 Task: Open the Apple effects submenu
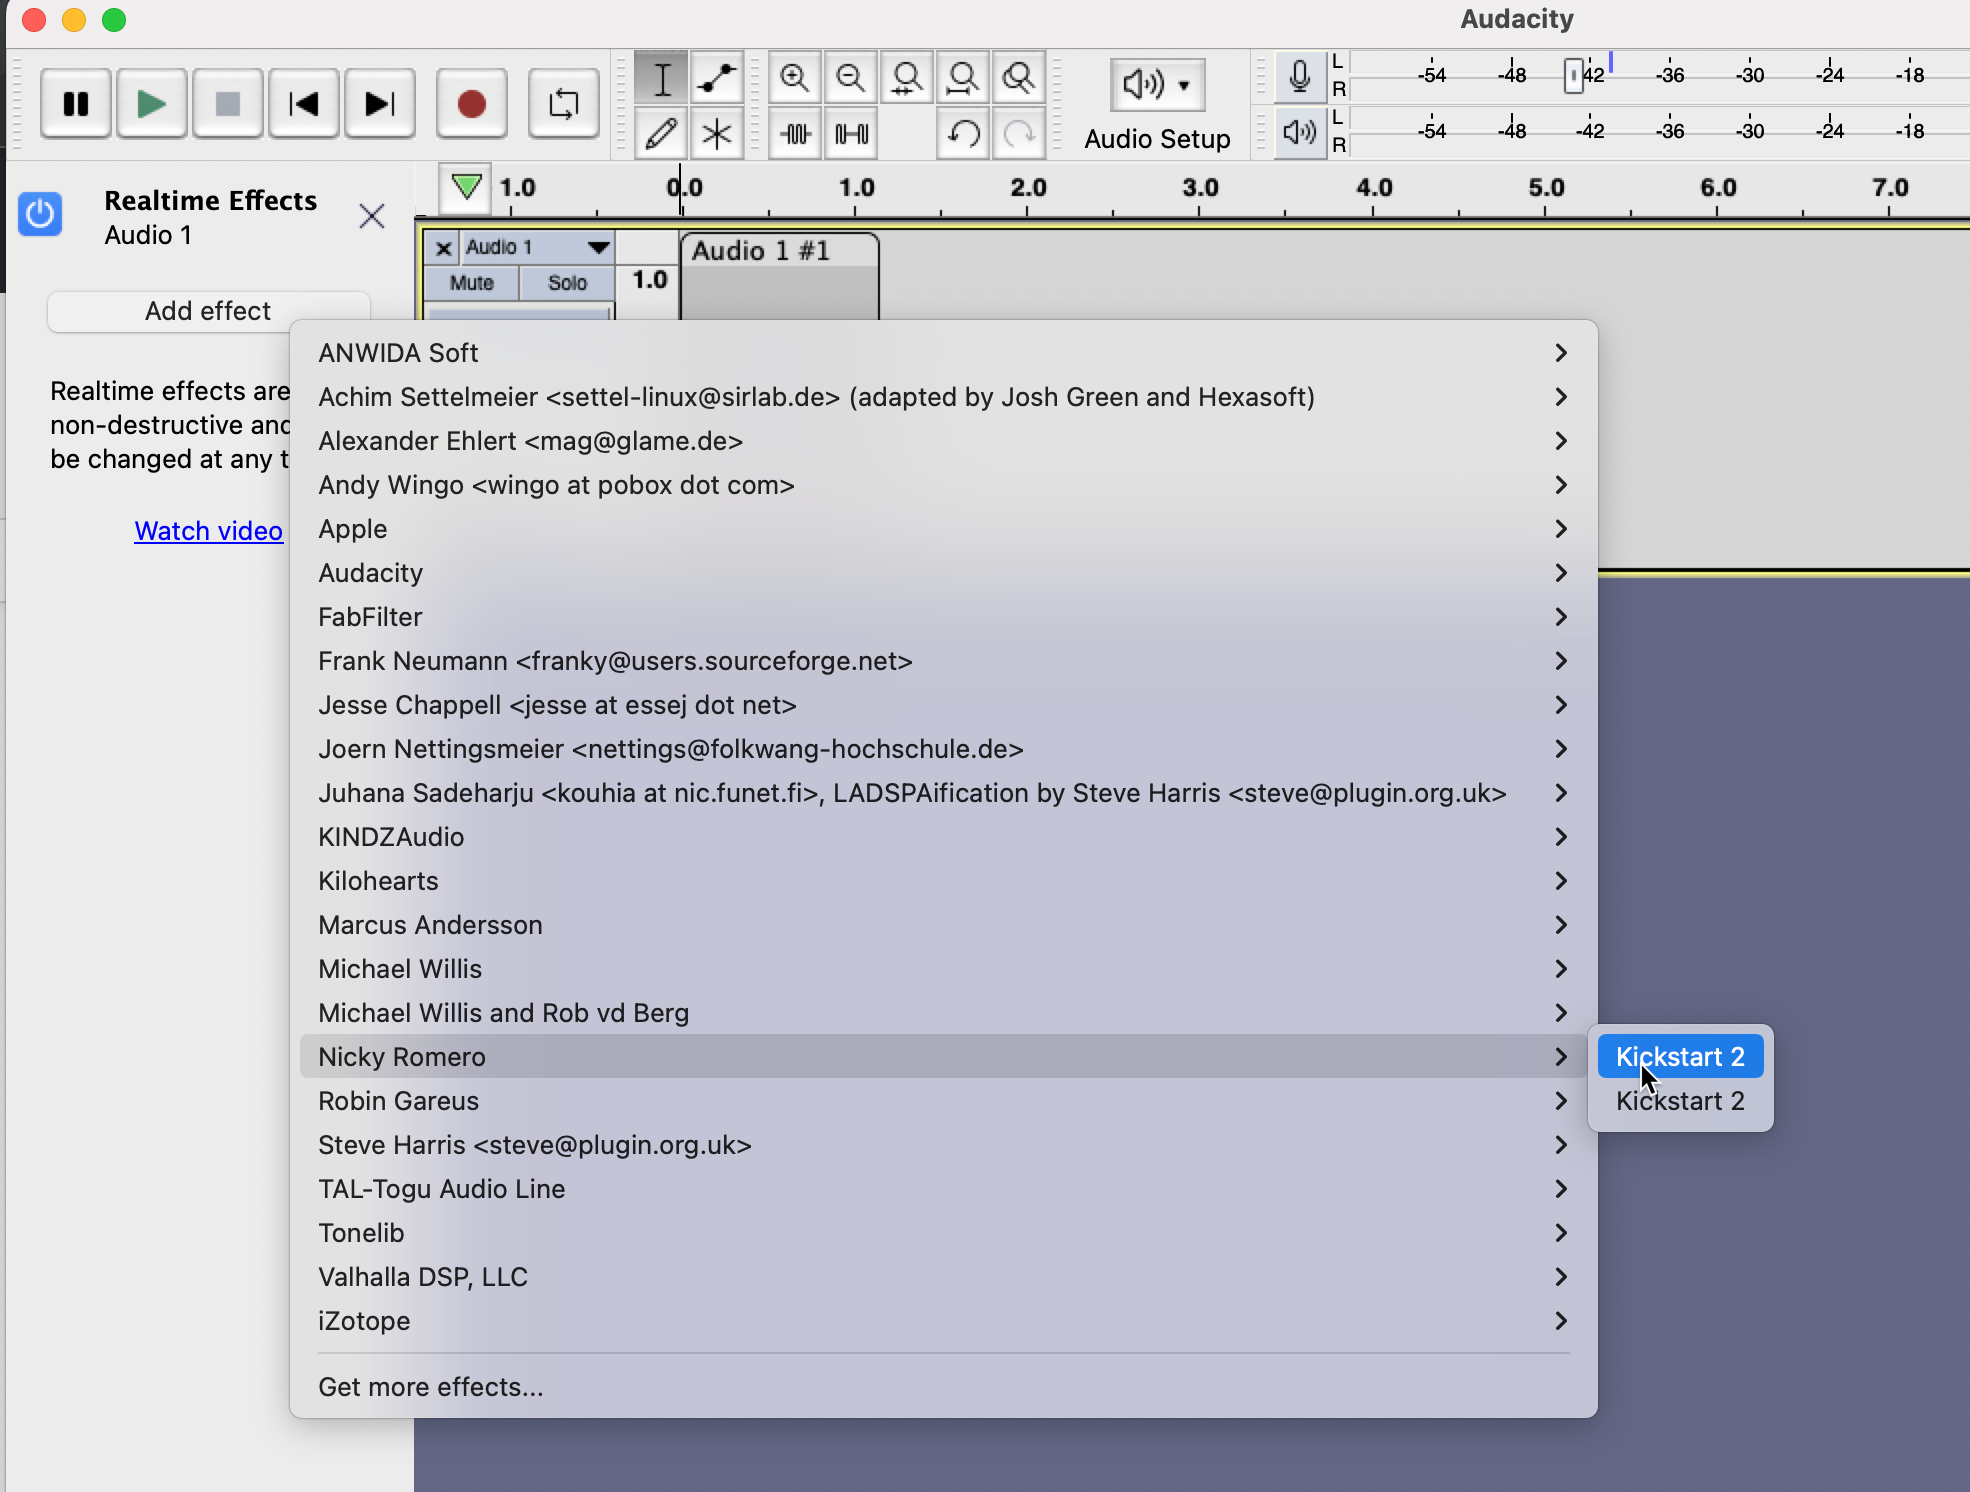pyautogui.click(x=943, y=529)
